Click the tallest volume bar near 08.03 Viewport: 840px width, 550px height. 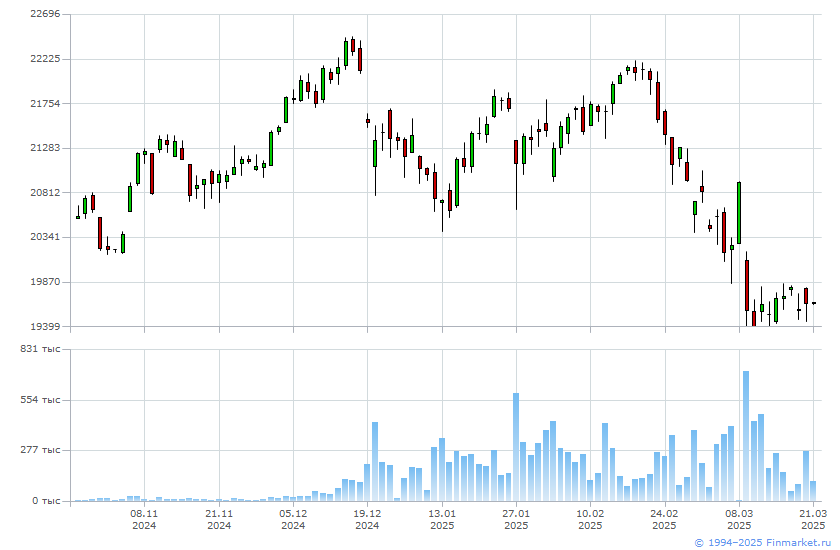[x=746, y=436]
